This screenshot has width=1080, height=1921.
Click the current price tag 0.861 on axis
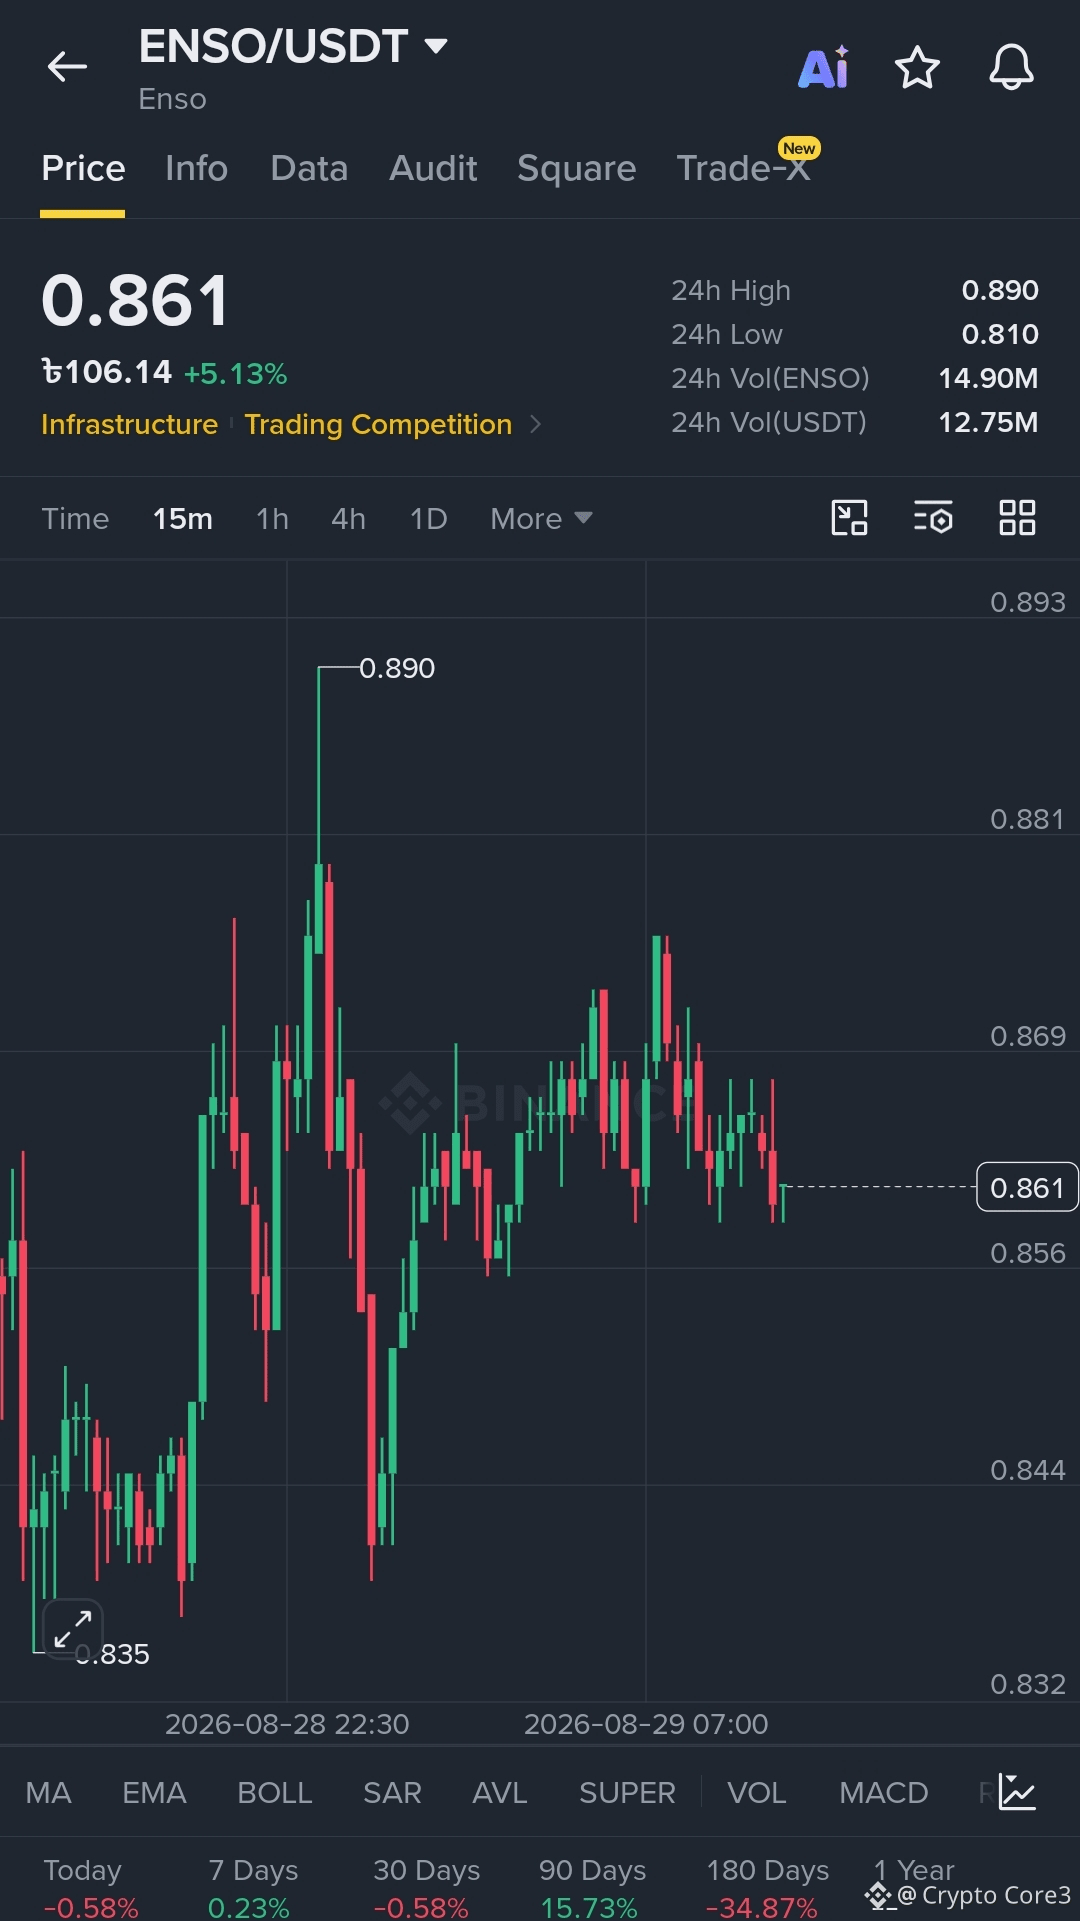(1027, 1187)
